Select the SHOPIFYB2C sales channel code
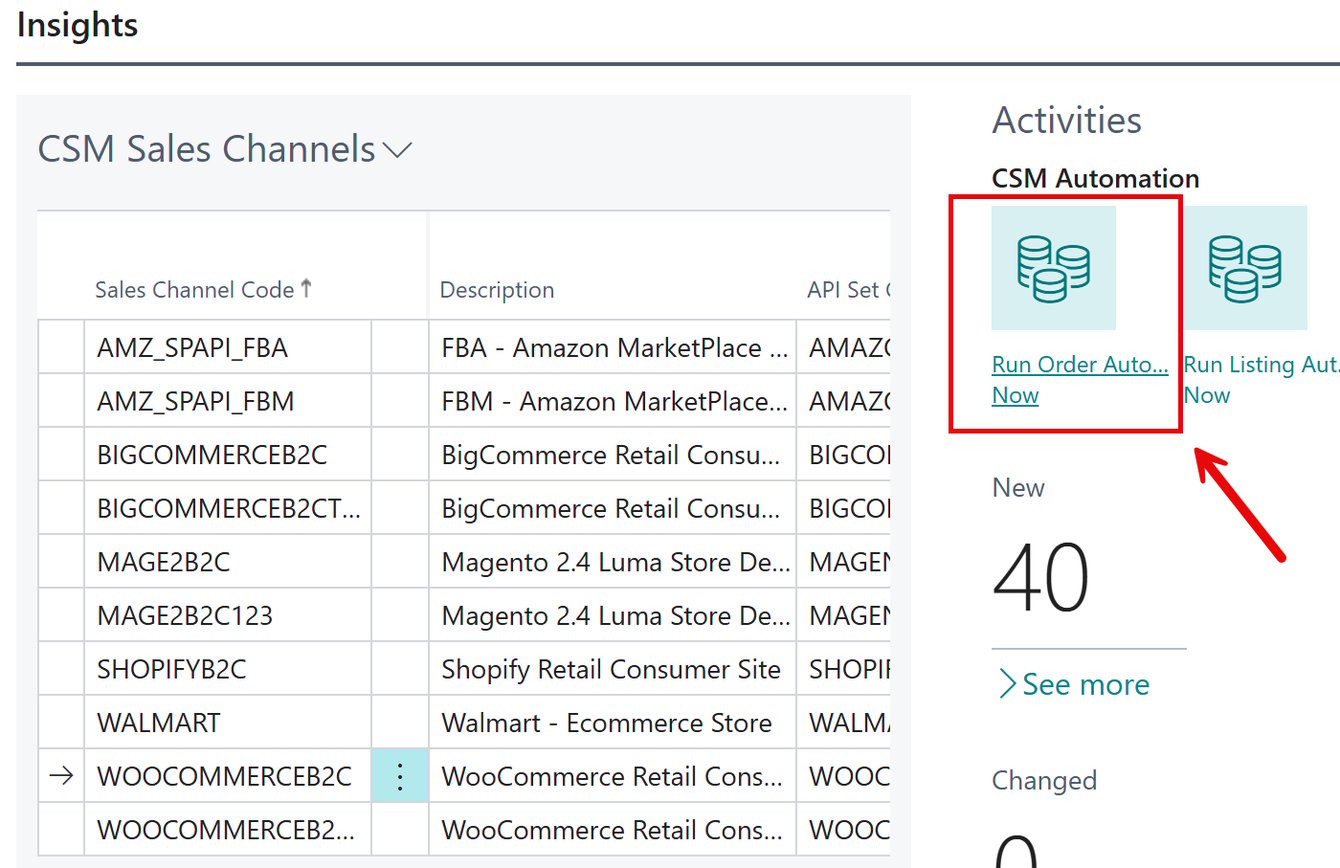1340x868 pixels. pyautogui.click(x=171, y=669)
